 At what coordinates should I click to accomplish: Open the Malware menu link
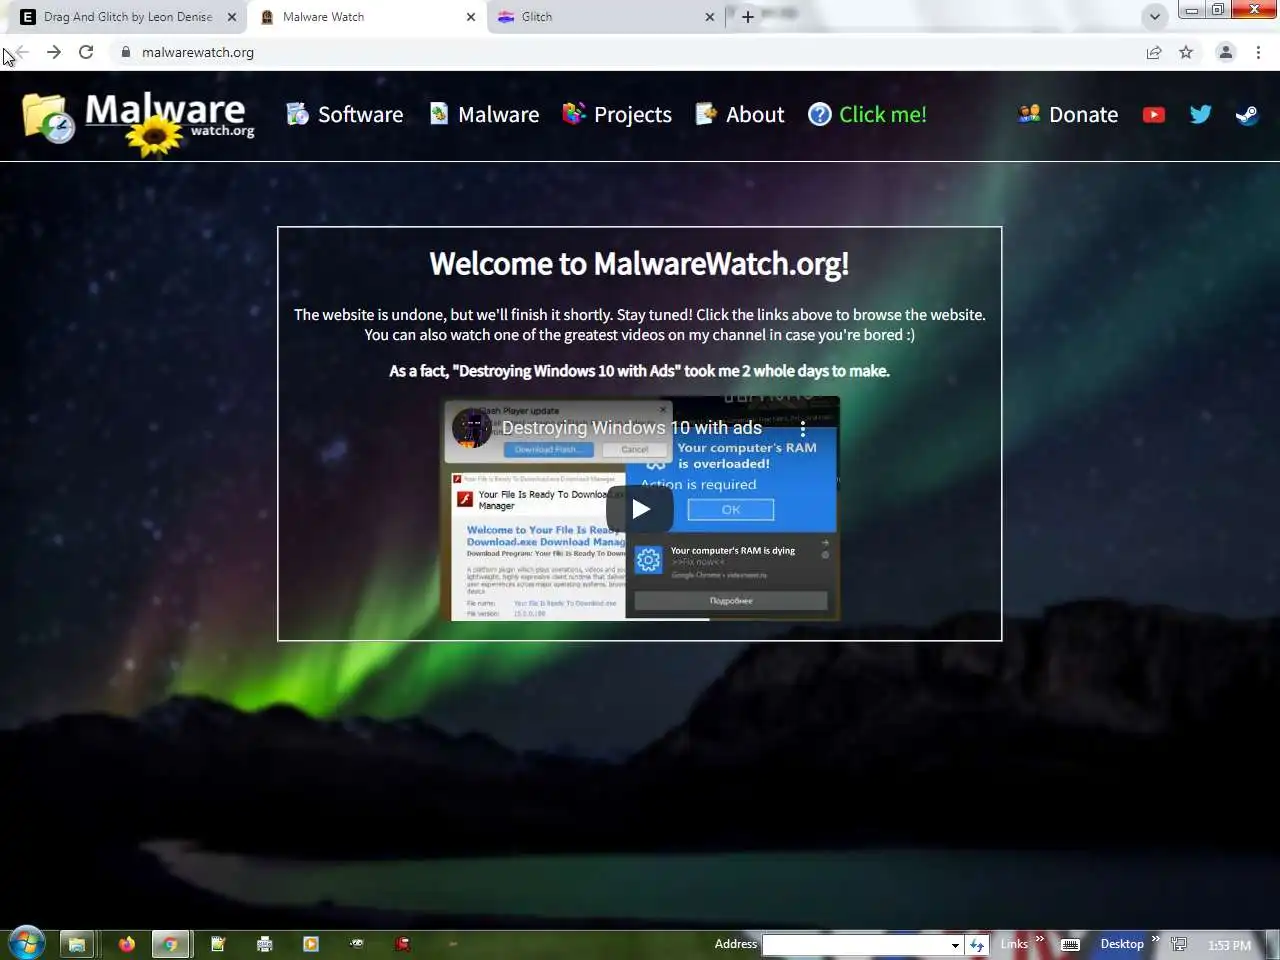485,114
